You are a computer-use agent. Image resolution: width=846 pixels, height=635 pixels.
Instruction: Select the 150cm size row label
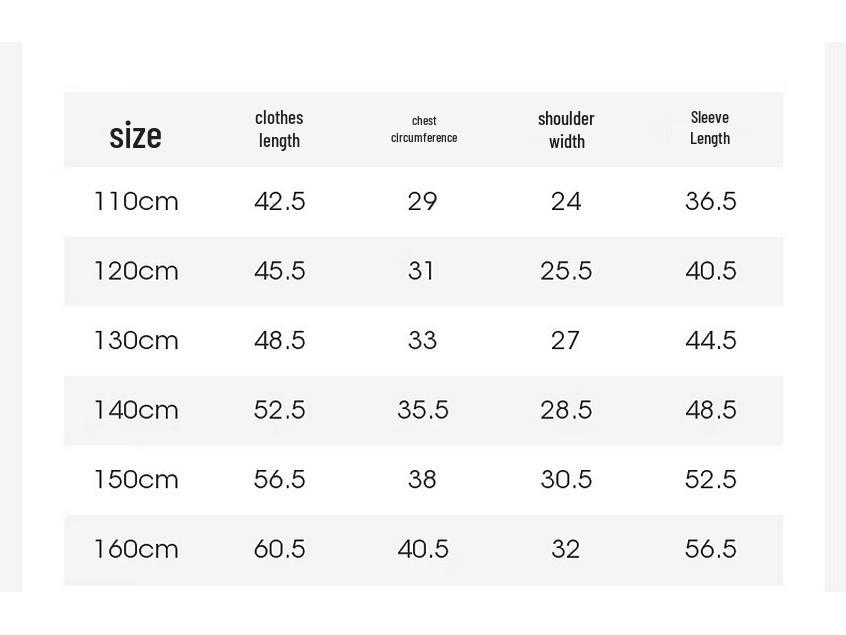click(136, 480)
